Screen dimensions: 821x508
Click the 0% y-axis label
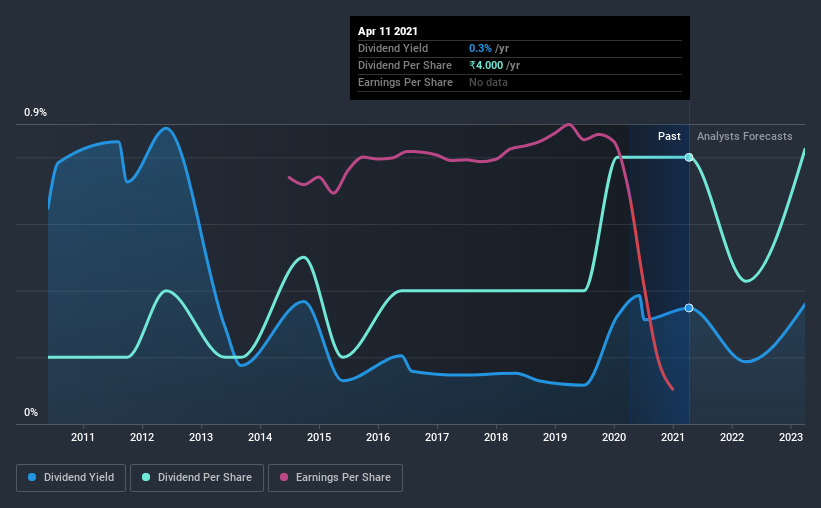tap(31, 412)
